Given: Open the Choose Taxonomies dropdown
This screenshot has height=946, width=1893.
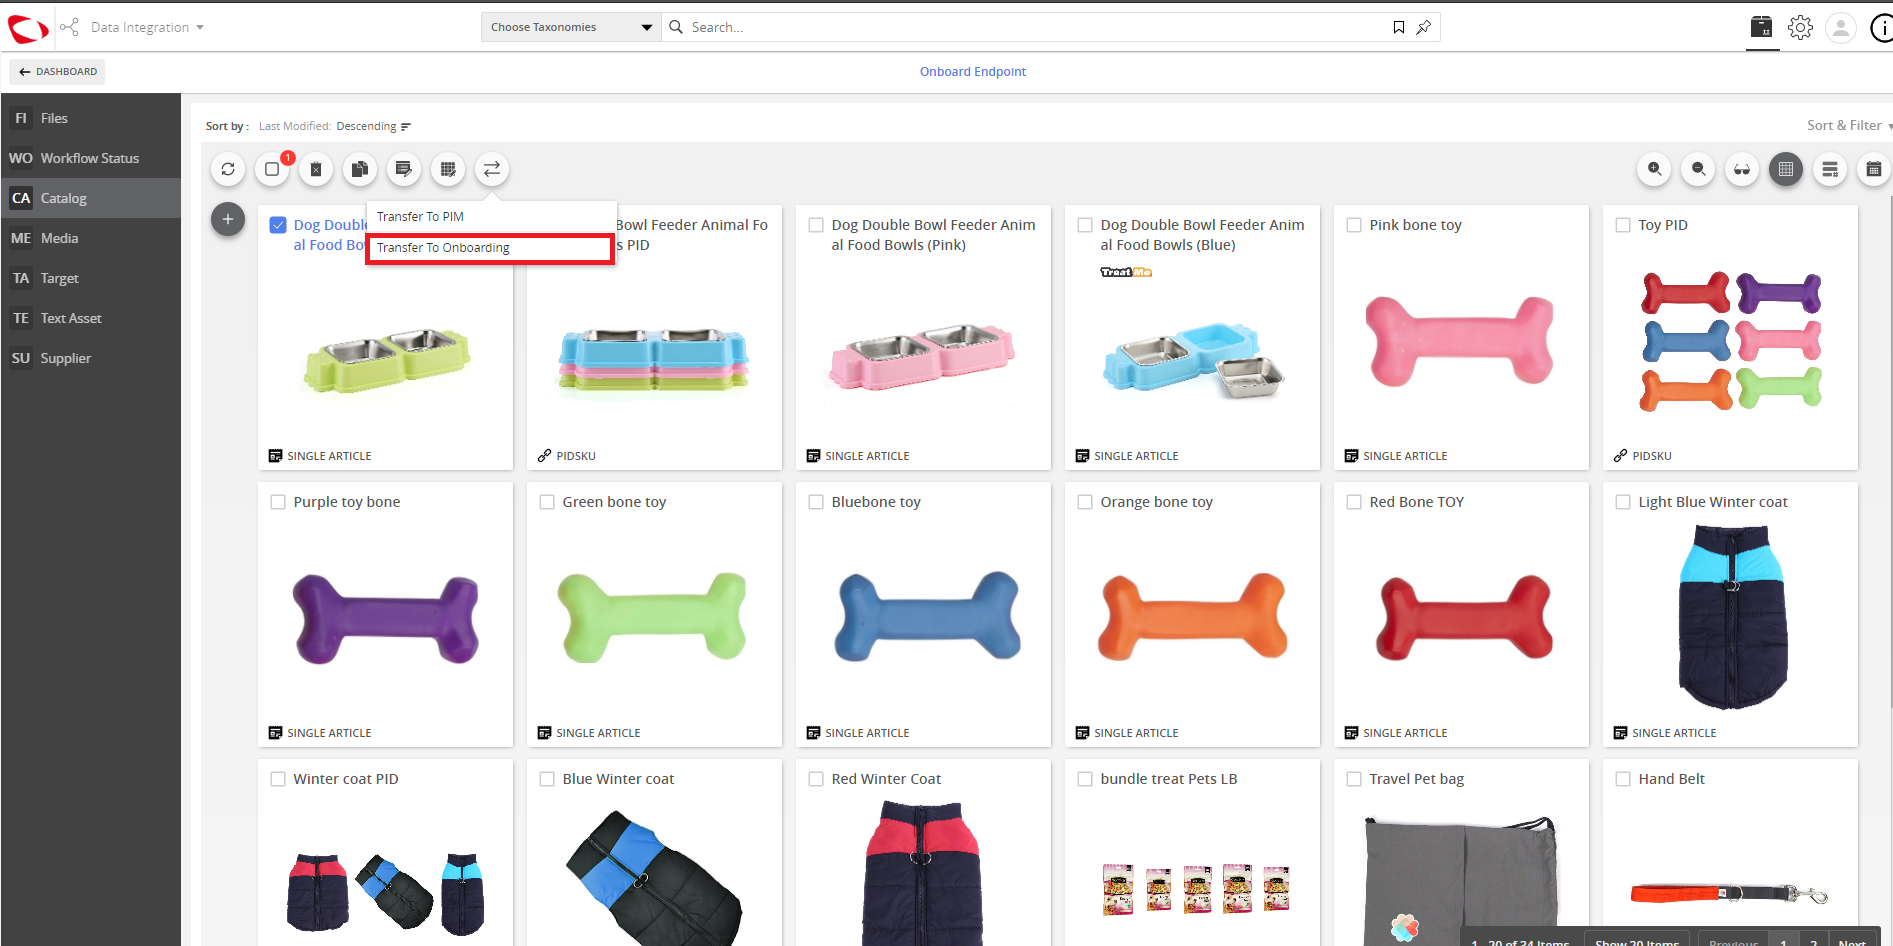Looking at the screenshot, I should pyautogui.click(x=571, y=27).
